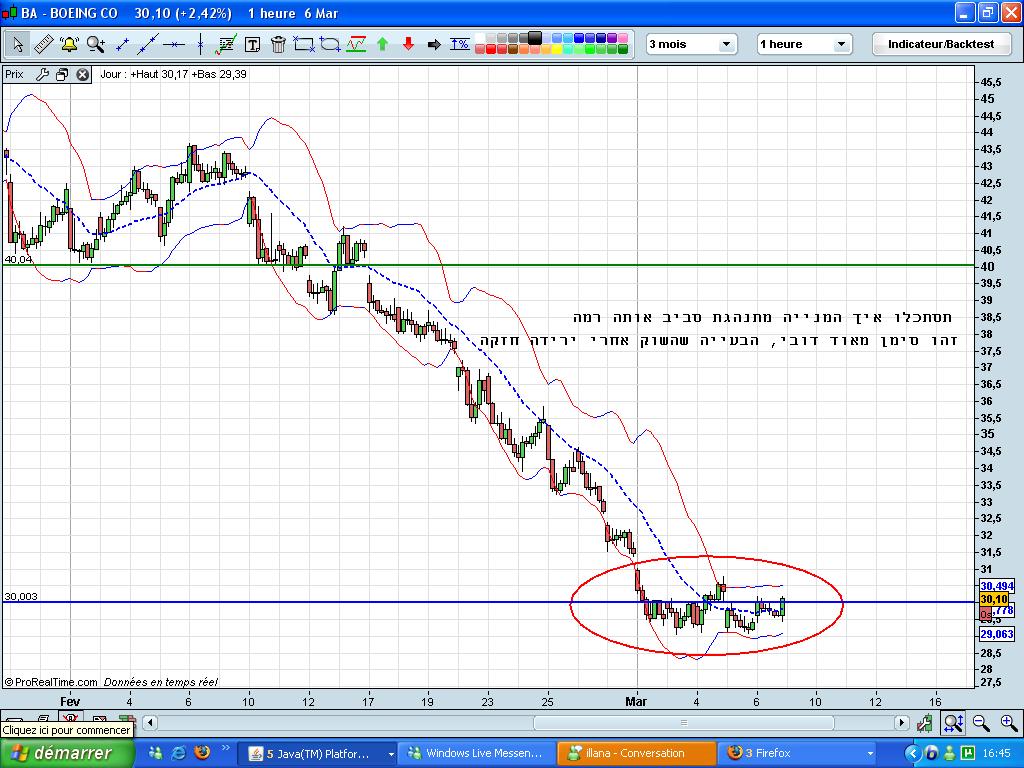Expand hidden system tray icons arrow
The image size is (1024, 768).
pyautogui.click(x=912, y=754)
